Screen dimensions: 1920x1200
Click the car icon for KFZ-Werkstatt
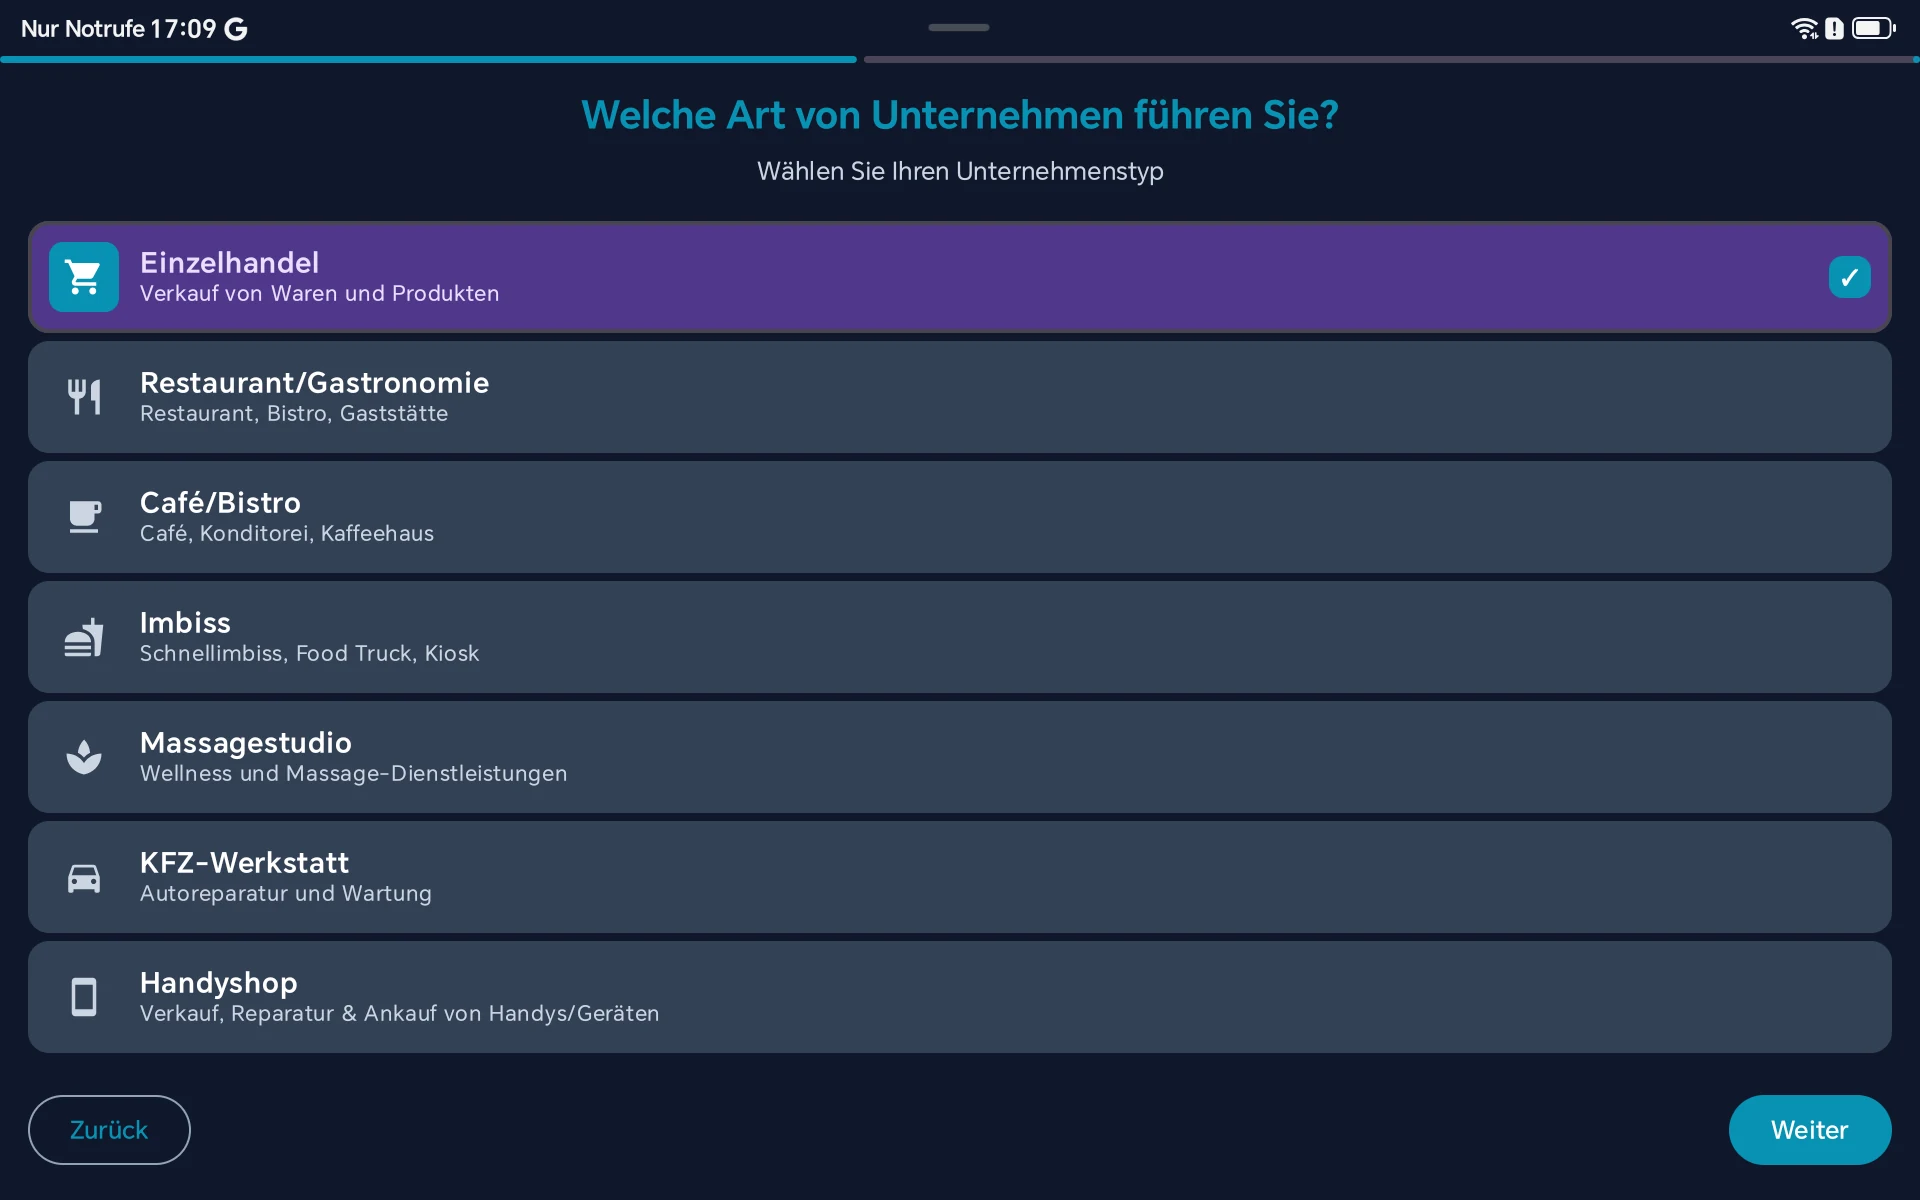[84, 877]
